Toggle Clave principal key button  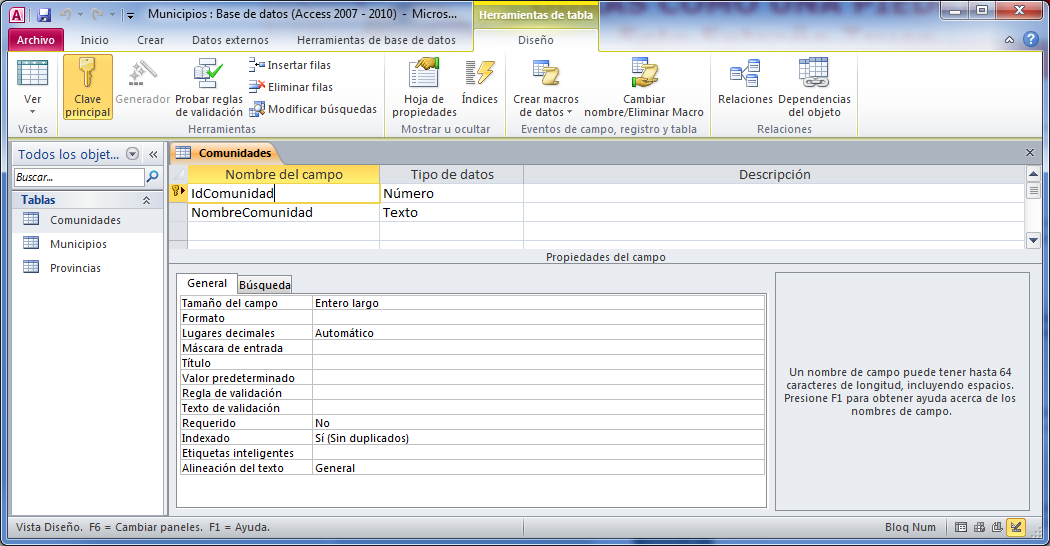click(x=88, y=87)
